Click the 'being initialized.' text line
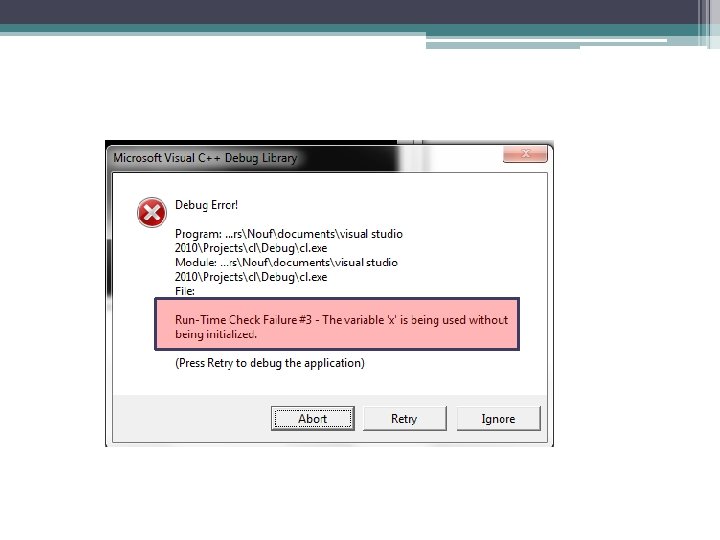 coord(215,334)
